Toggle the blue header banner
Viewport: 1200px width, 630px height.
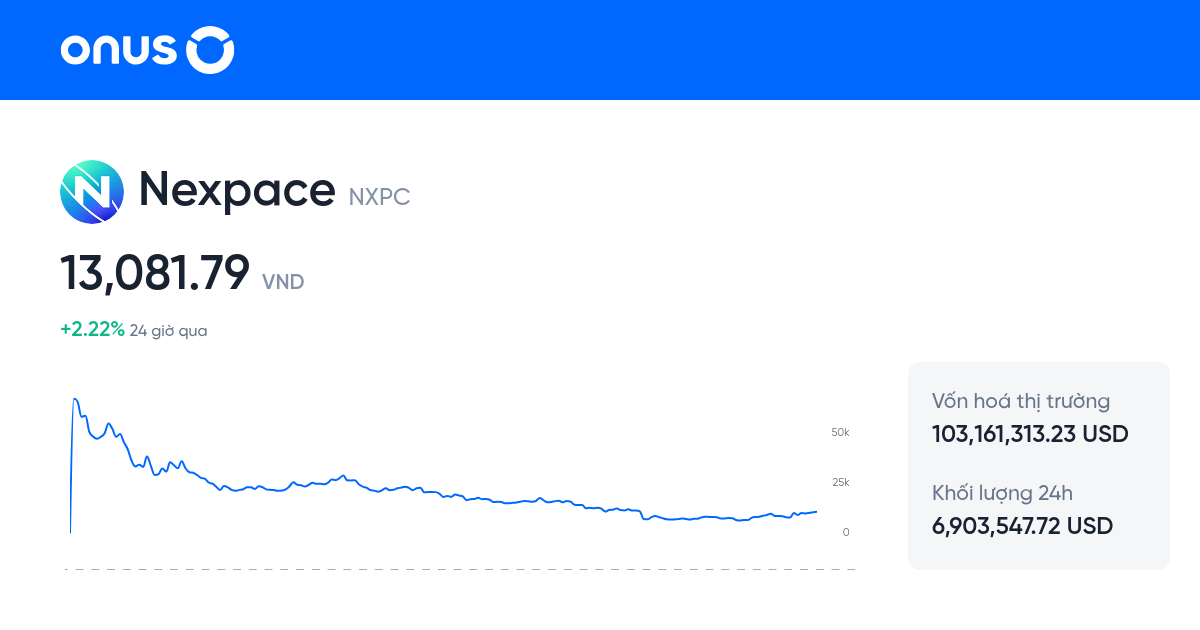point(600,49)
